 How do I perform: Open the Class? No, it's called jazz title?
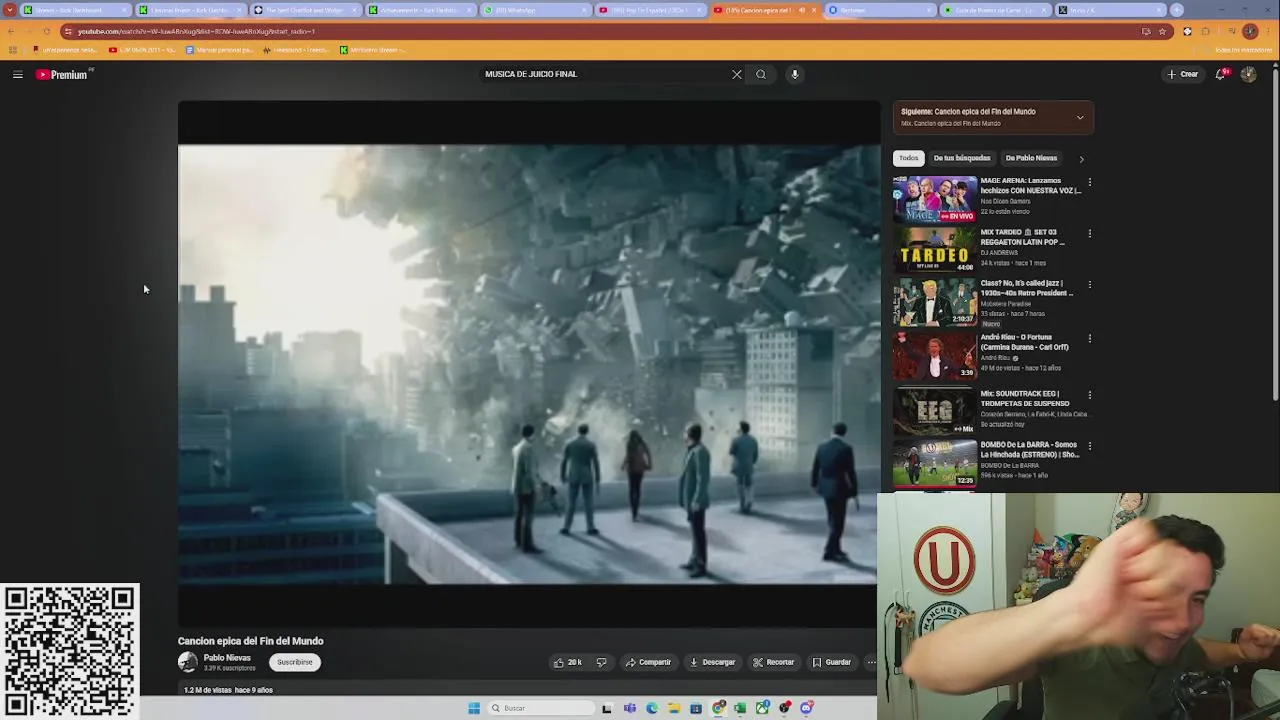1026,288
